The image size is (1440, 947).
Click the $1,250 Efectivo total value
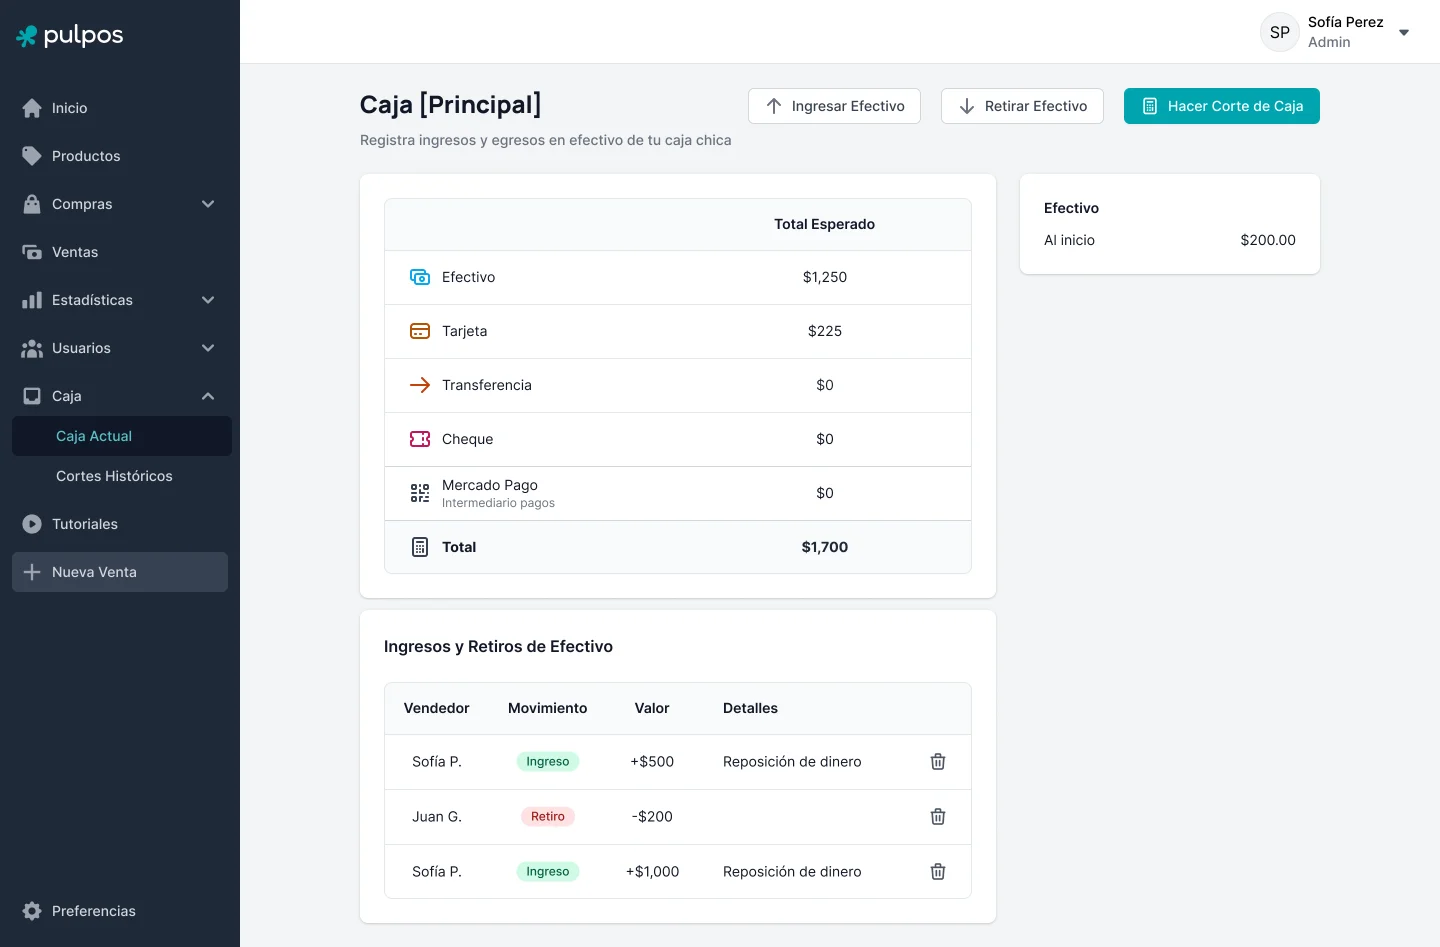pos(825,277)
